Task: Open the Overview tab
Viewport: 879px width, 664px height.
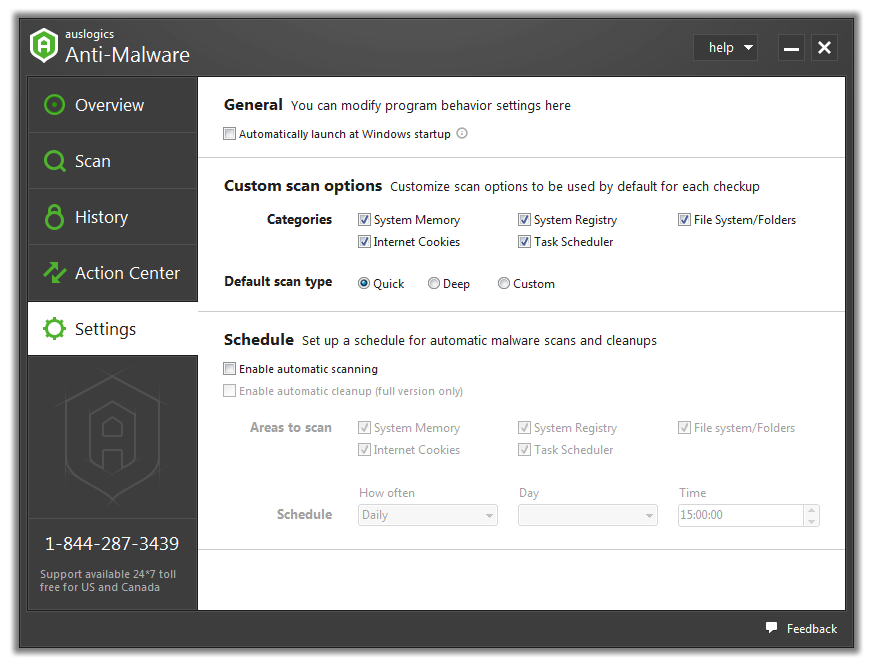Action: click(113, 105)
